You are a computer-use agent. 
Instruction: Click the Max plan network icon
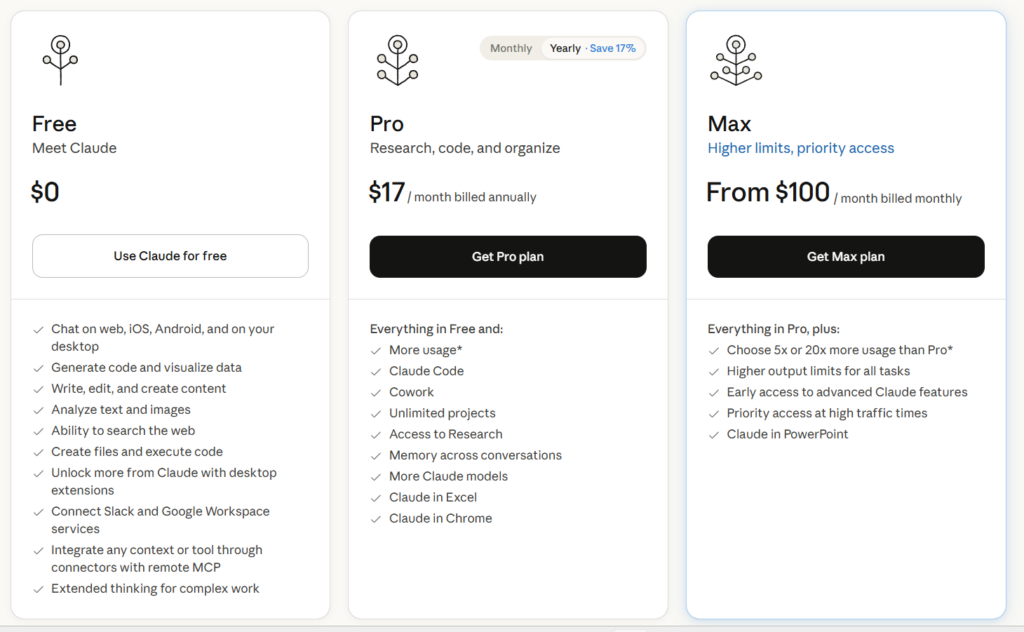point(735,60)
